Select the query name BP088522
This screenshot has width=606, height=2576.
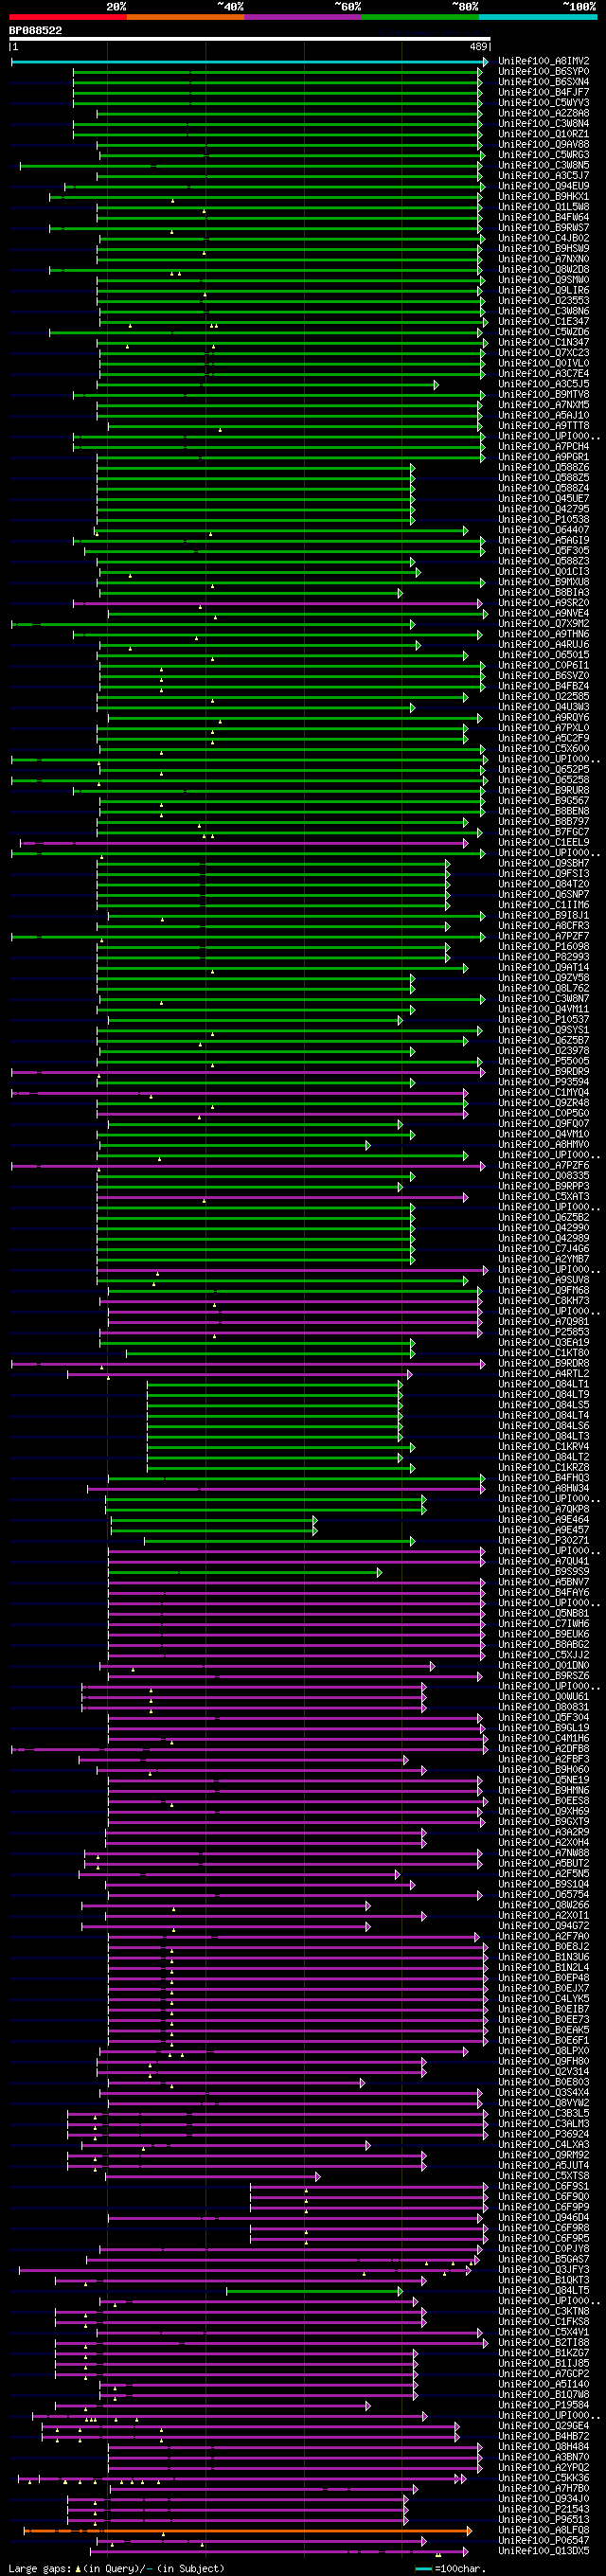pyautogui.click(x=35, y=31)
